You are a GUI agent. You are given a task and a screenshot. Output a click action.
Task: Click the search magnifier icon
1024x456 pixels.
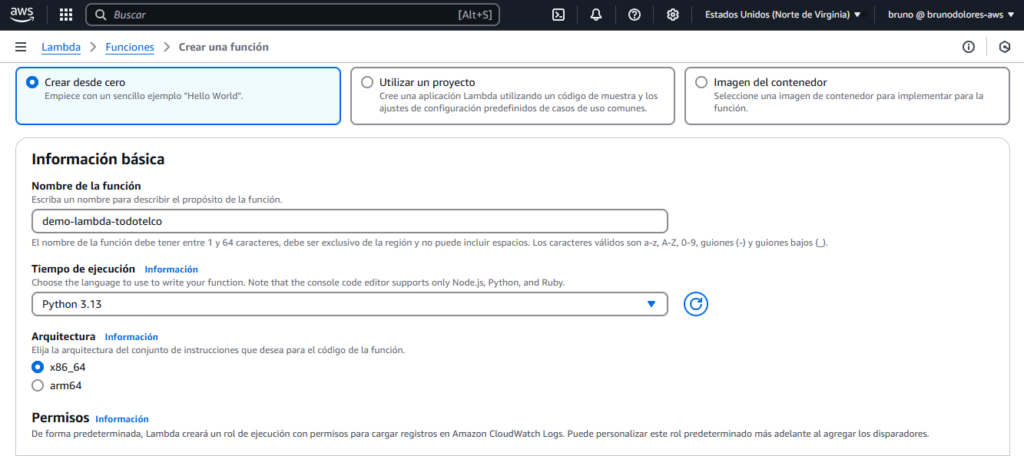coord(101,15)
